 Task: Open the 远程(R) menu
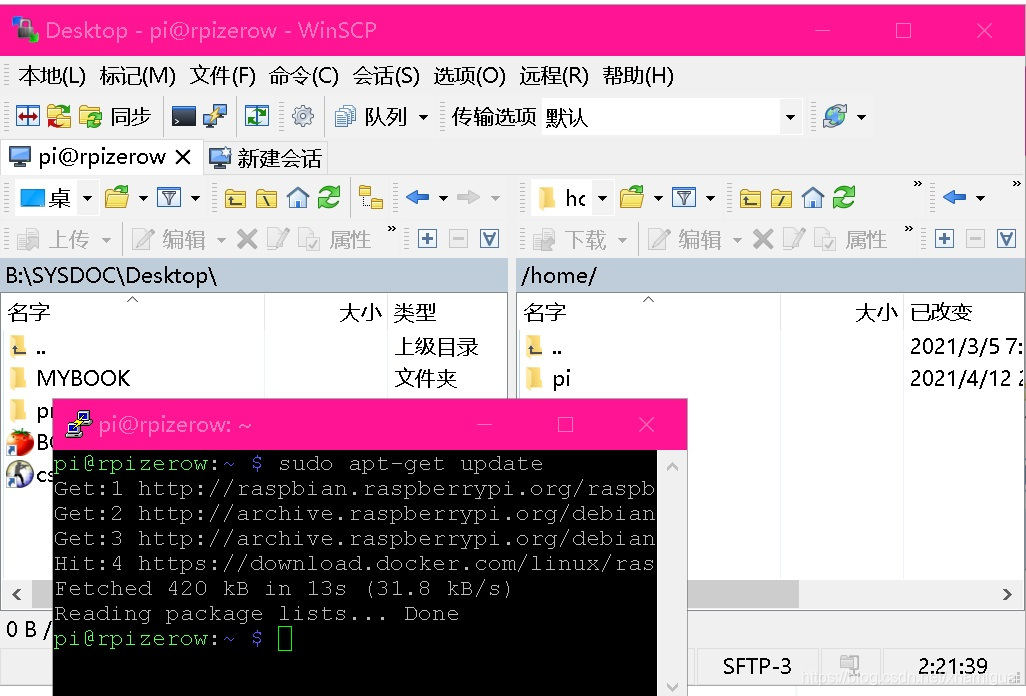click(x=554, y=76)
